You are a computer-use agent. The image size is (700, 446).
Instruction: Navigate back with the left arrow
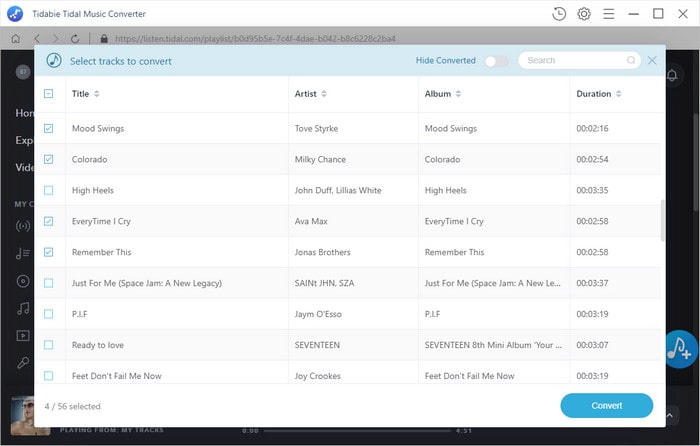(x=37, y=39)
